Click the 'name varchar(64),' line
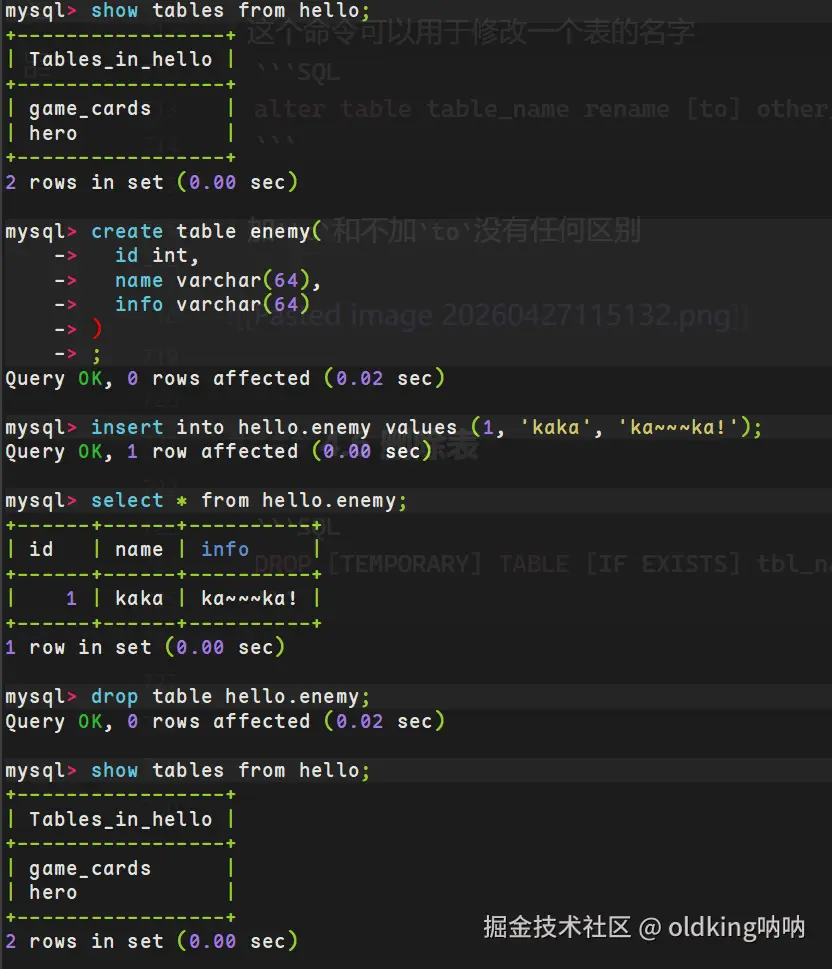 pyautogui.click(x=218, y=280)
